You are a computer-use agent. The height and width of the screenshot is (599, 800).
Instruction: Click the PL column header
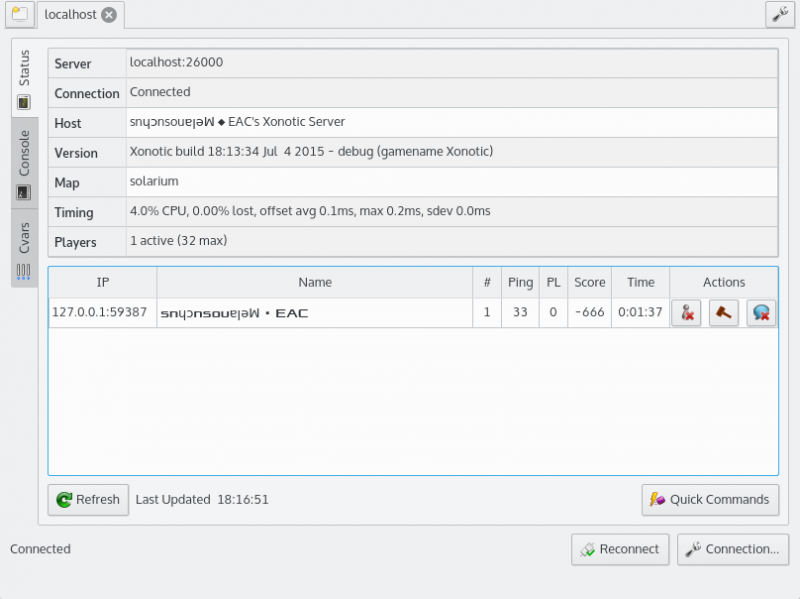point(554,282)
